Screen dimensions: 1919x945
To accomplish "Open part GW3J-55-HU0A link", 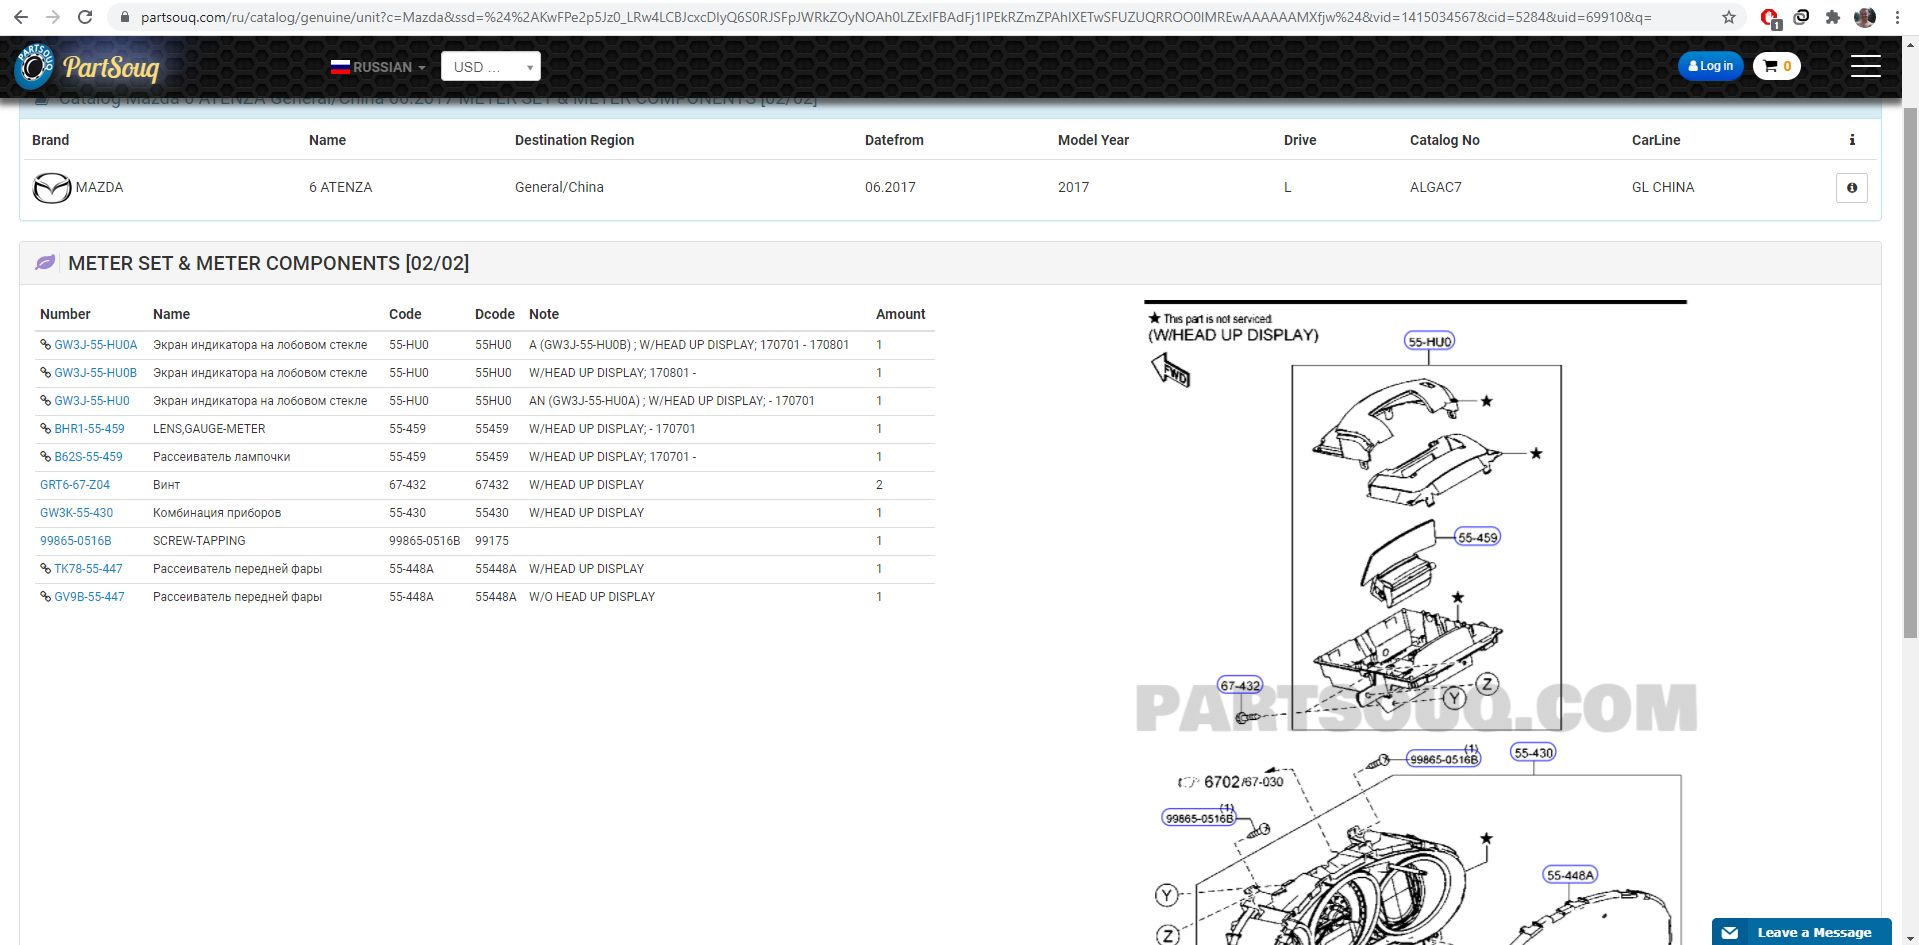I will tap(95, 345).
